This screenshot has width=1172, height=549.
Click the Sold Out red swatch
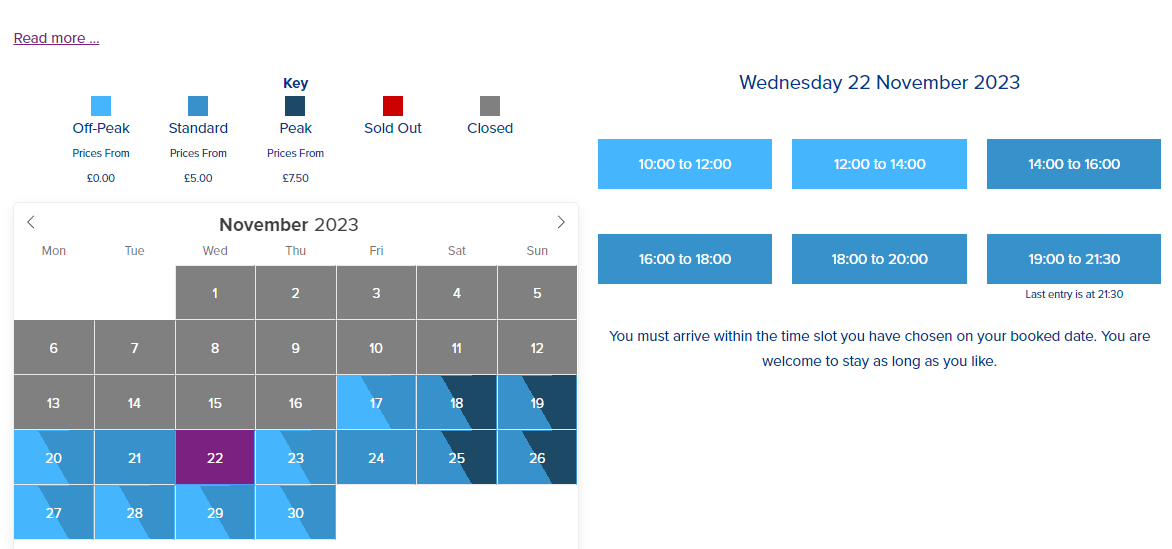(x=393, y=106)
